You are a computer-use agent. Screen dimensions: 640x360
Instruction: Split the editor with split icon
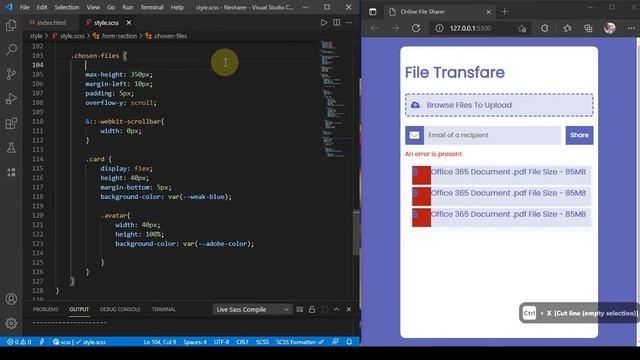(x=336, y=23)
